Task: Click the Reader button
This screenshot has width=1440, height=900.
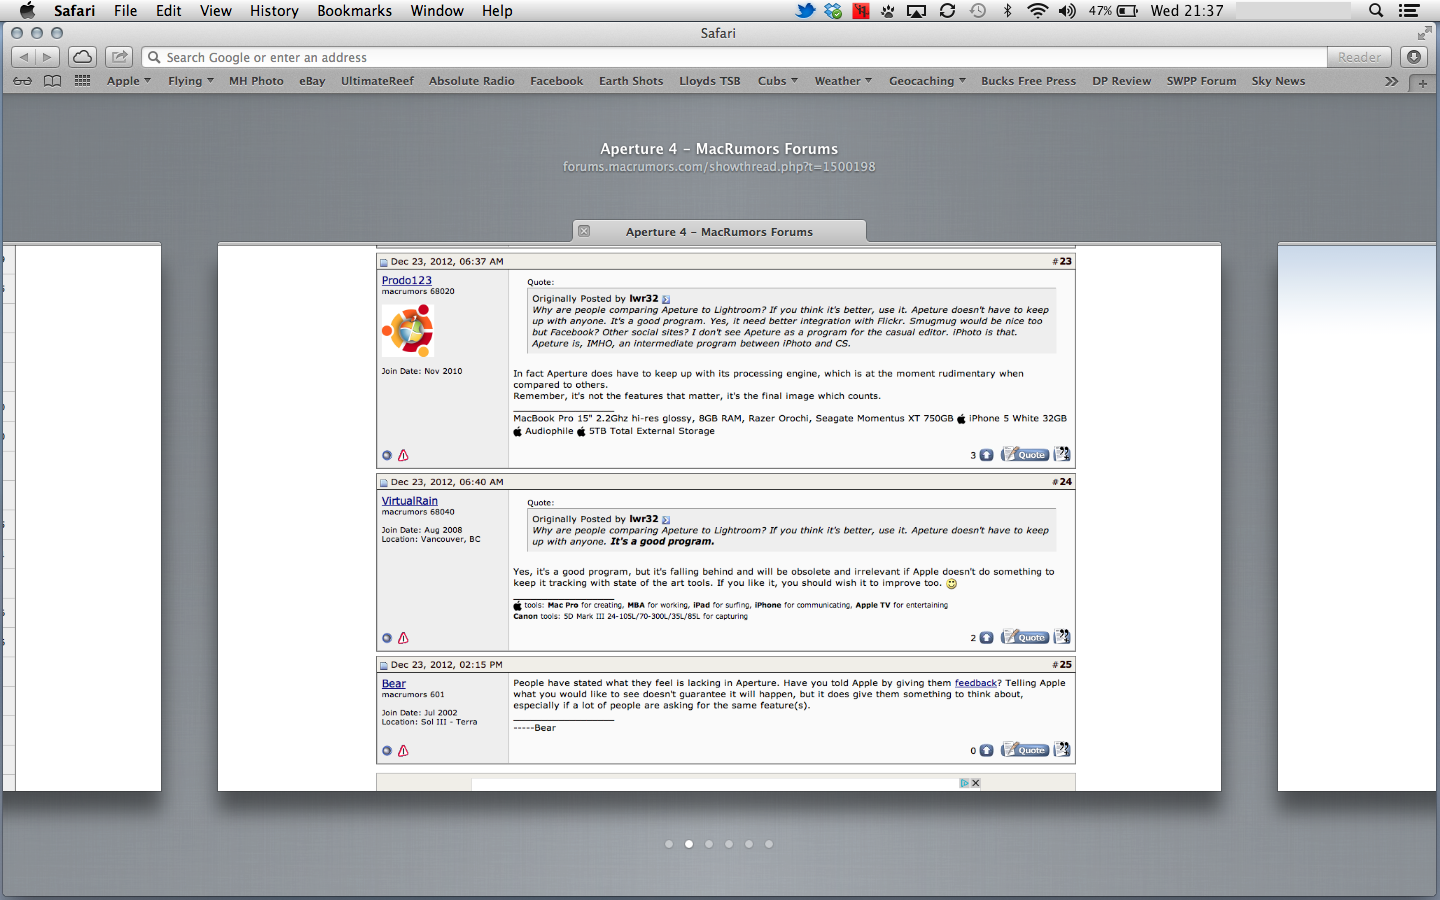Action: coord(1360,57)
